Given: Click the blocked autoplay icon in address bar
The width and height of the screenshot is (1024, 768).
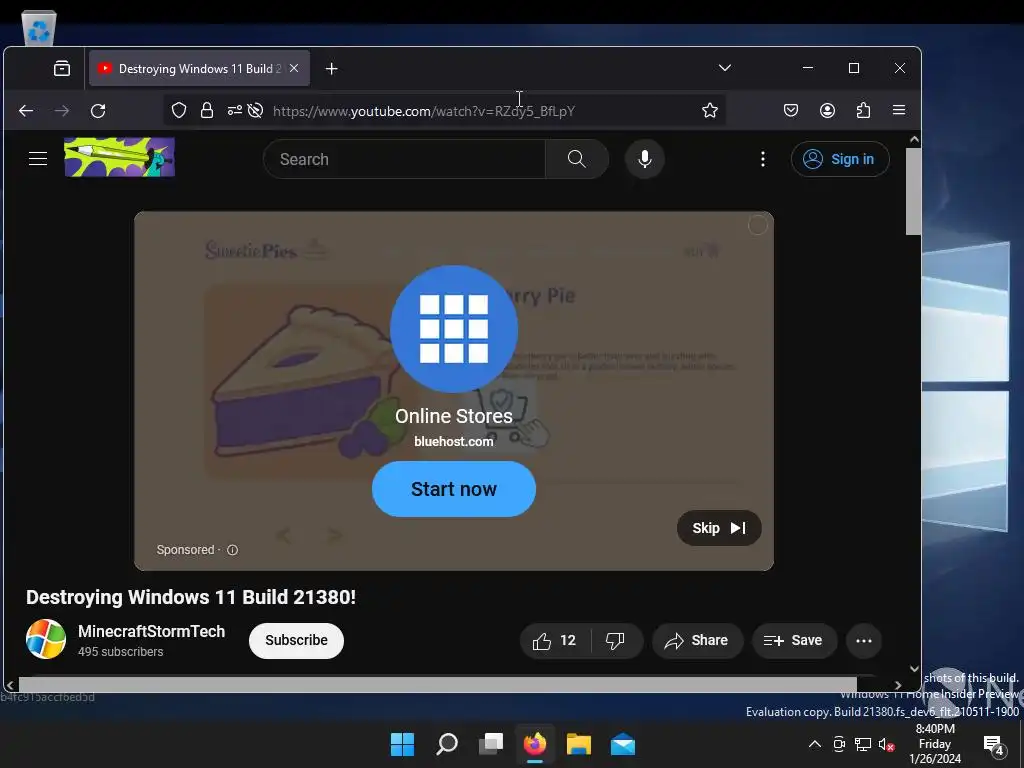Looking at the screenshot, I should 256,110.
